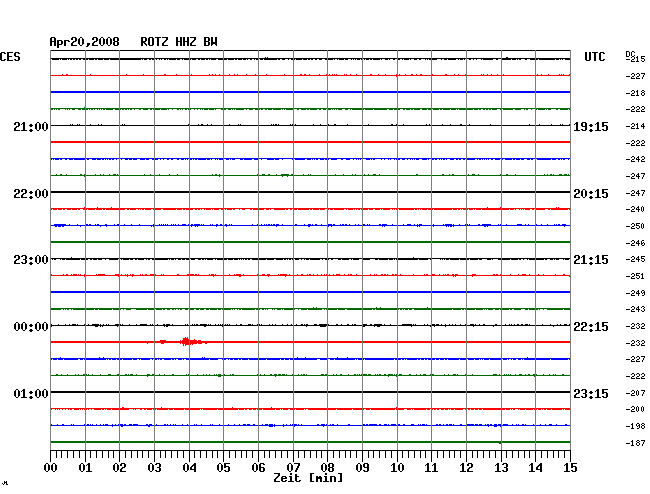The width and height of the screenshot is (650, 494).
Task: Click the DC value -218
Action: coord(635,93)
